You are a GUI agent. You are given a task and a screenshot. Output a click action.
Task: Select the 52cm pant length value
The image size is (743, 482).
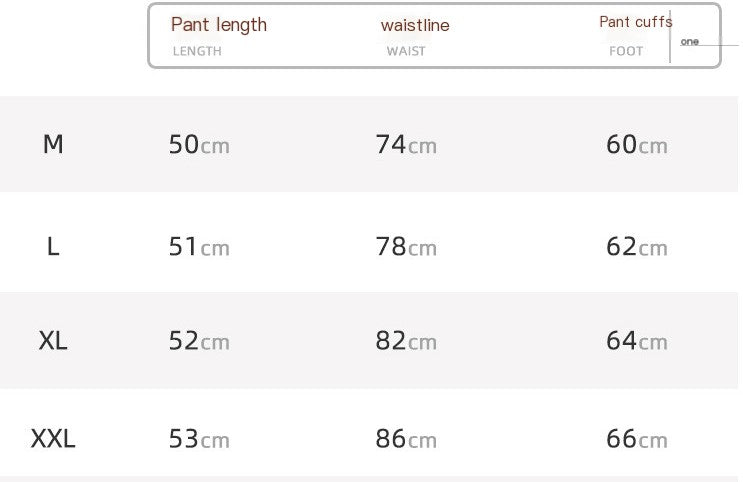[199, 341]
